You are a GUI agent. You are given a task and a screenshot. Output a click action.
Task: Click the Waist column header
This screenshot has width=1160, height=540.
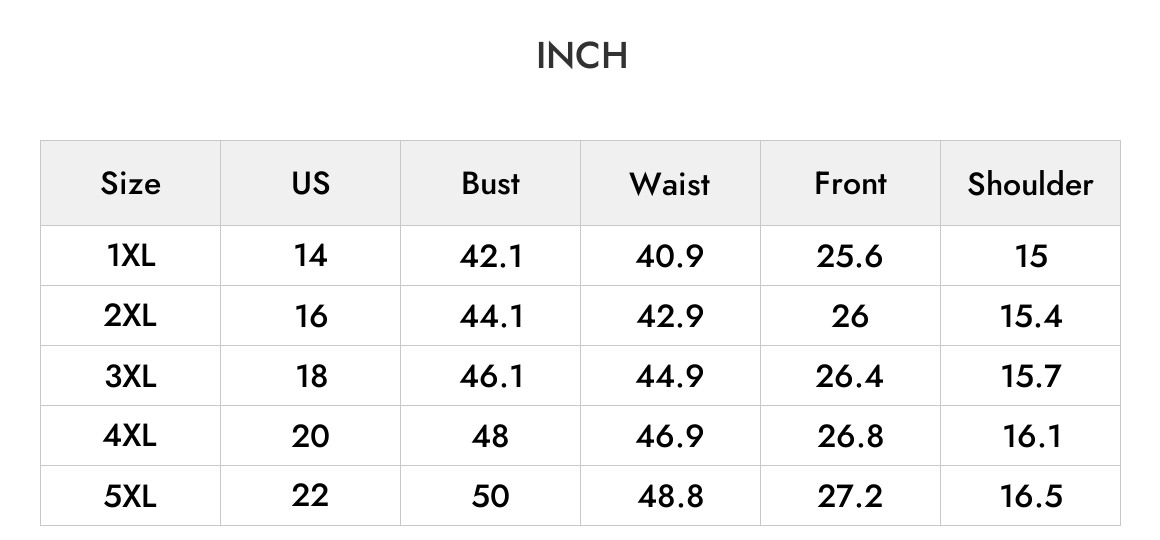tap(670, 183)
